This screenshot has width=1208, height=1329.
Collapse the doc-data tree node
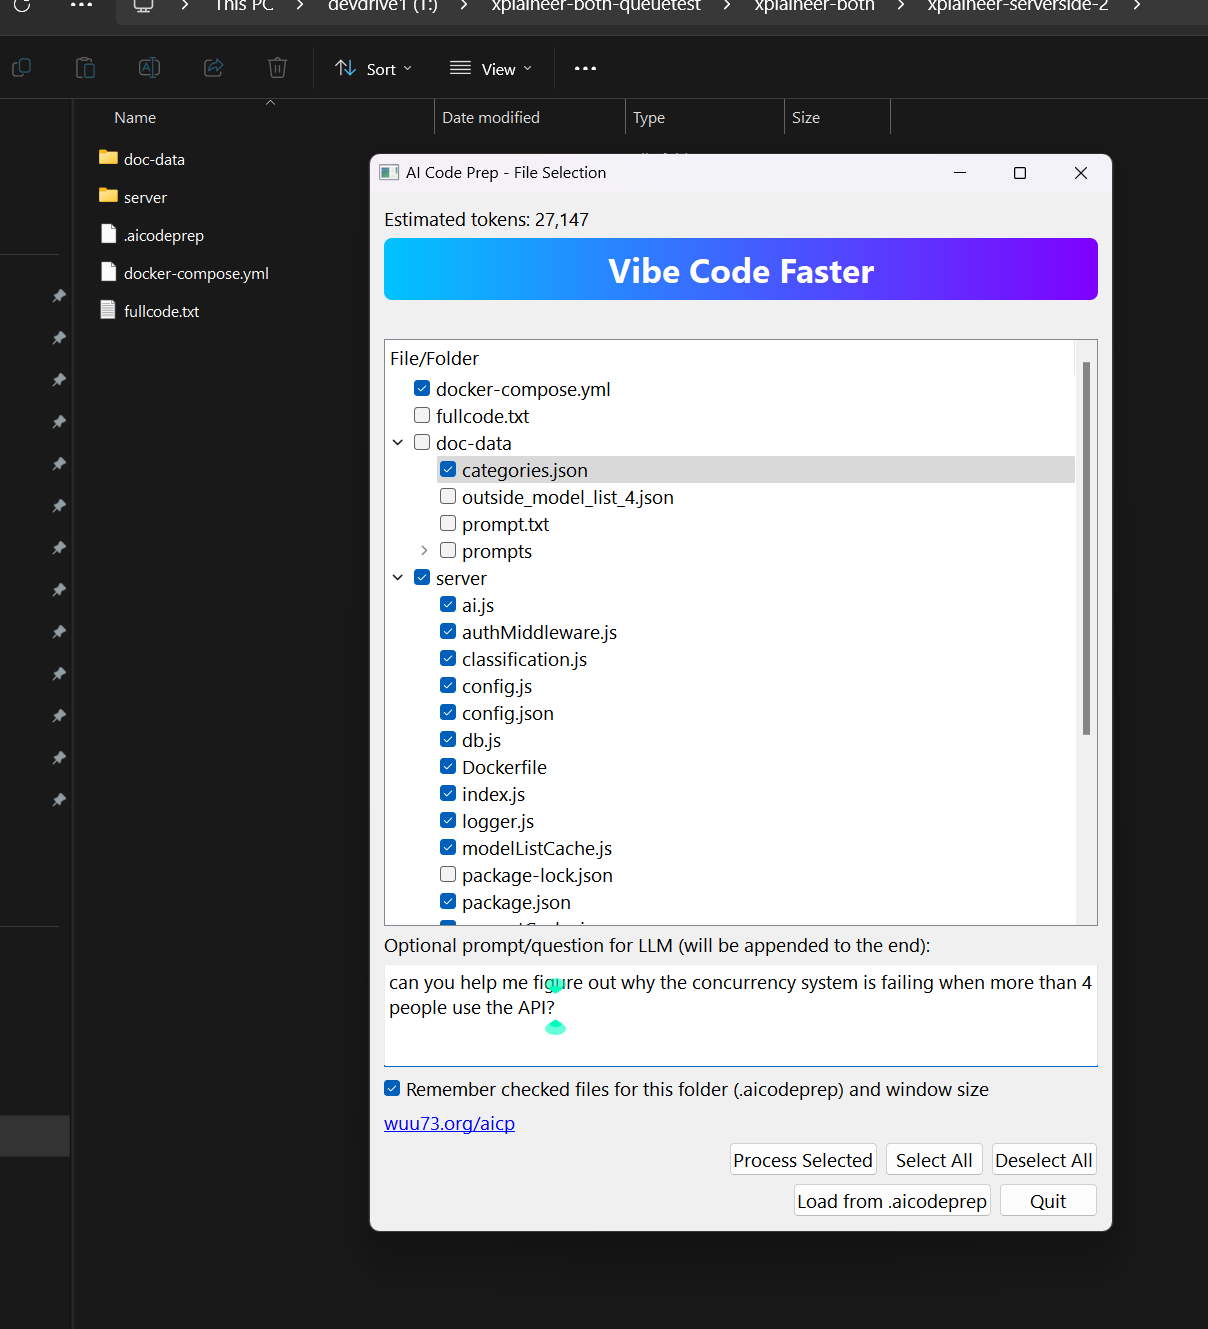[398, 443]
